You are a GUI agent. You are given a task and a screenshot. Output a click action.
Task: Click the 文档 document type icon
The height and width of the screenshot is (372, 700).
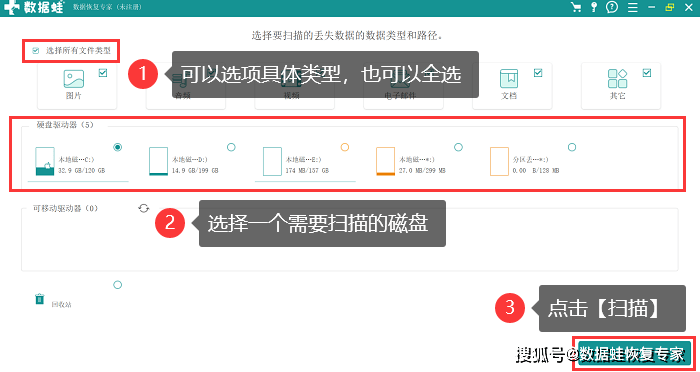pos(509,79)
